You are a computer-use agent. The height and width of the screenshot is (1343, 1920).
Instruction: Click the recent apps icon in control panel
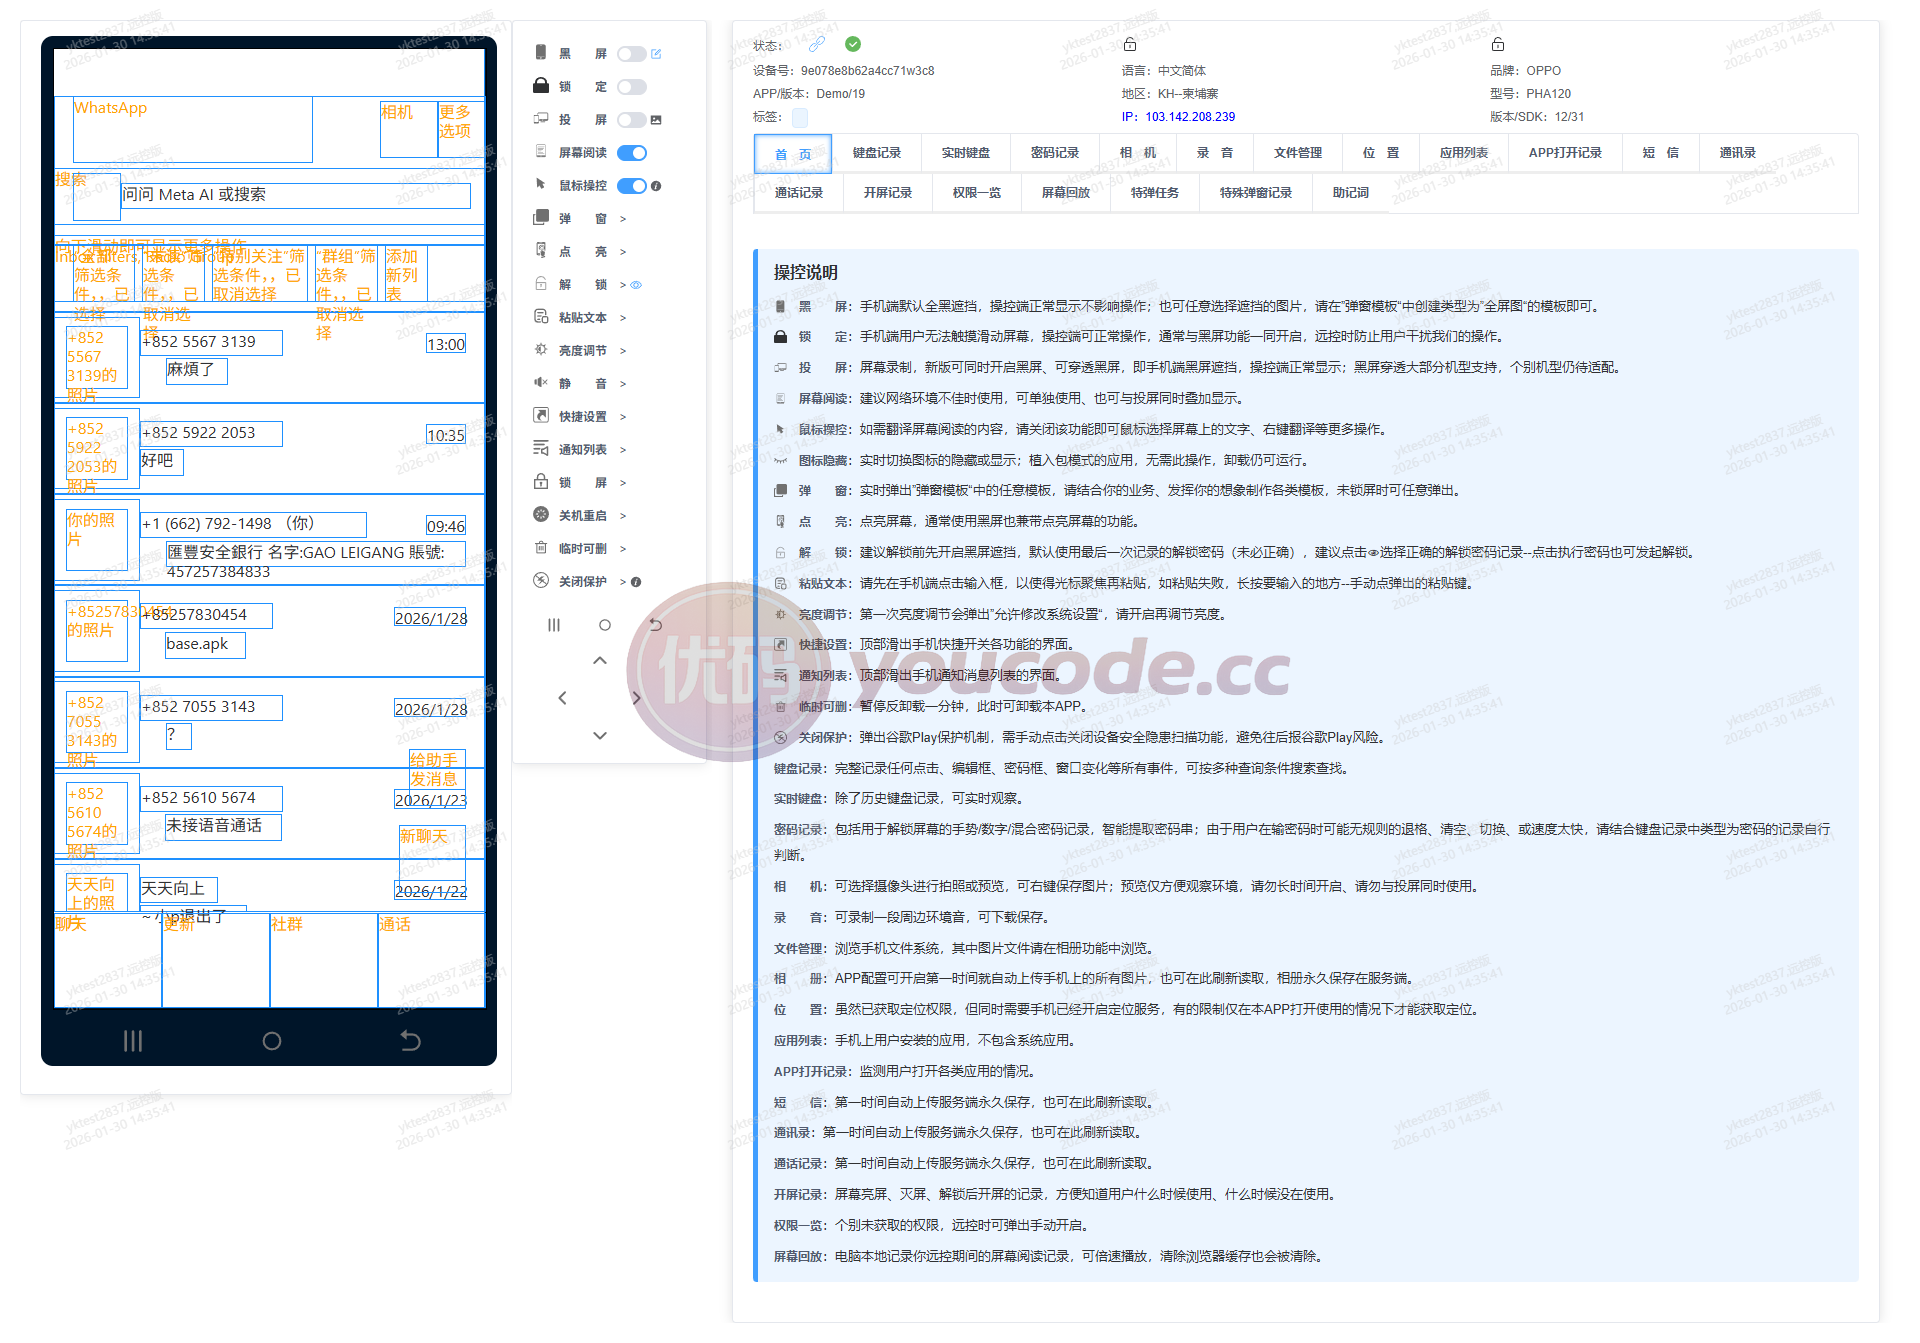554,625
